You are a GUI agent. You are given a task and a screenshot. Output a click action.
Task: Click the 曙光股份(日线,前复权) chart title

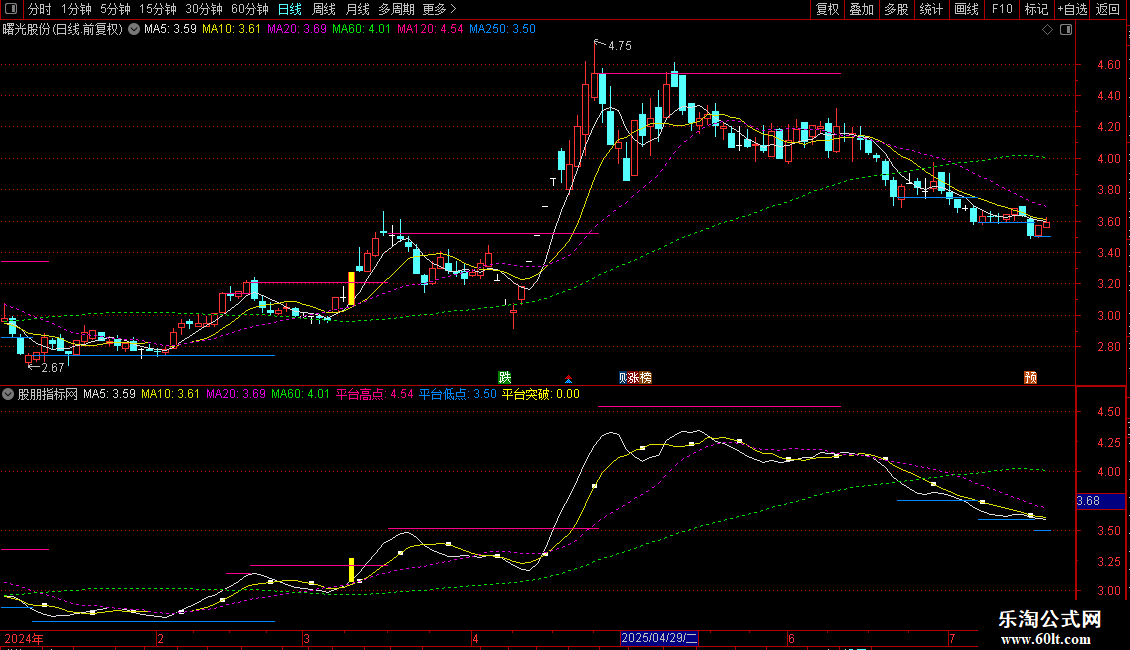pyautogui.click(x=63, y=30)
